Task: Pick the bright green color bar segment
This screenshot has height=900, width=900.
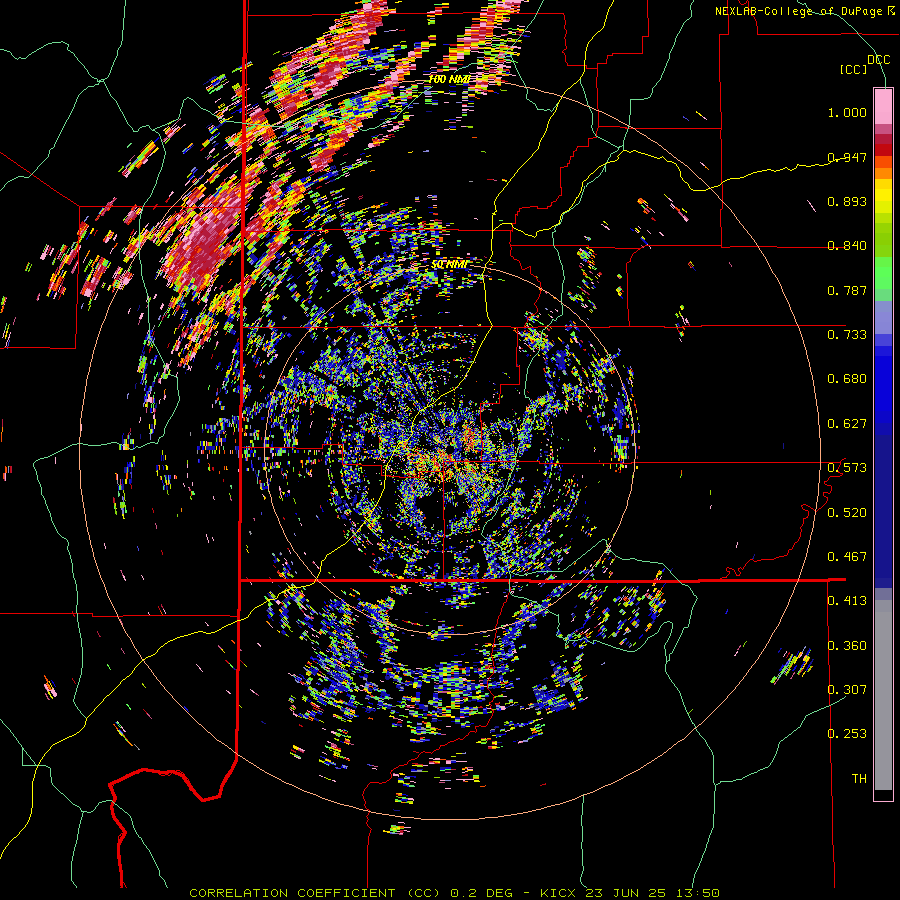Action: 883,273
